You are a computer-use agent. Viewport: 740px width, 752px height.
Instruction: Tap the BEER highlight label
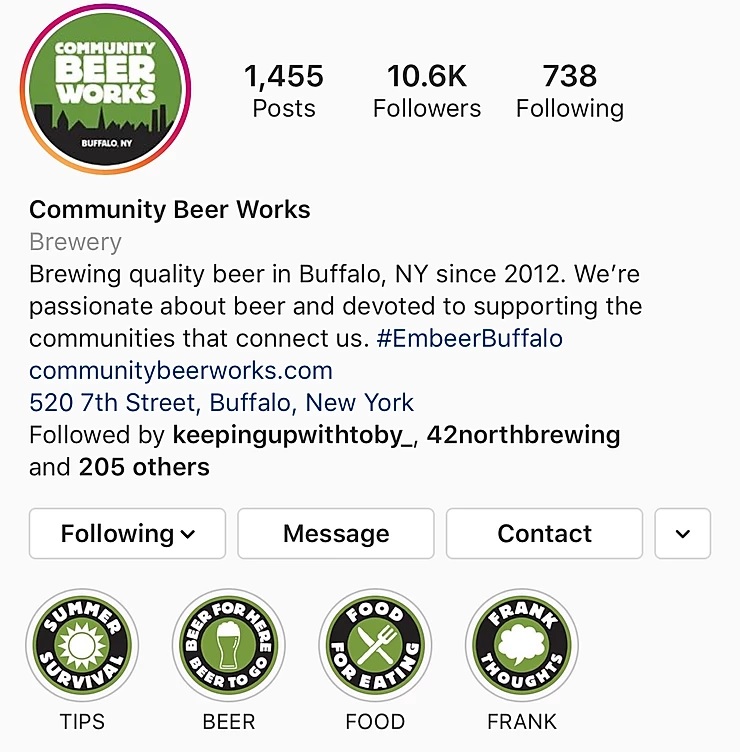coord(229,721)
